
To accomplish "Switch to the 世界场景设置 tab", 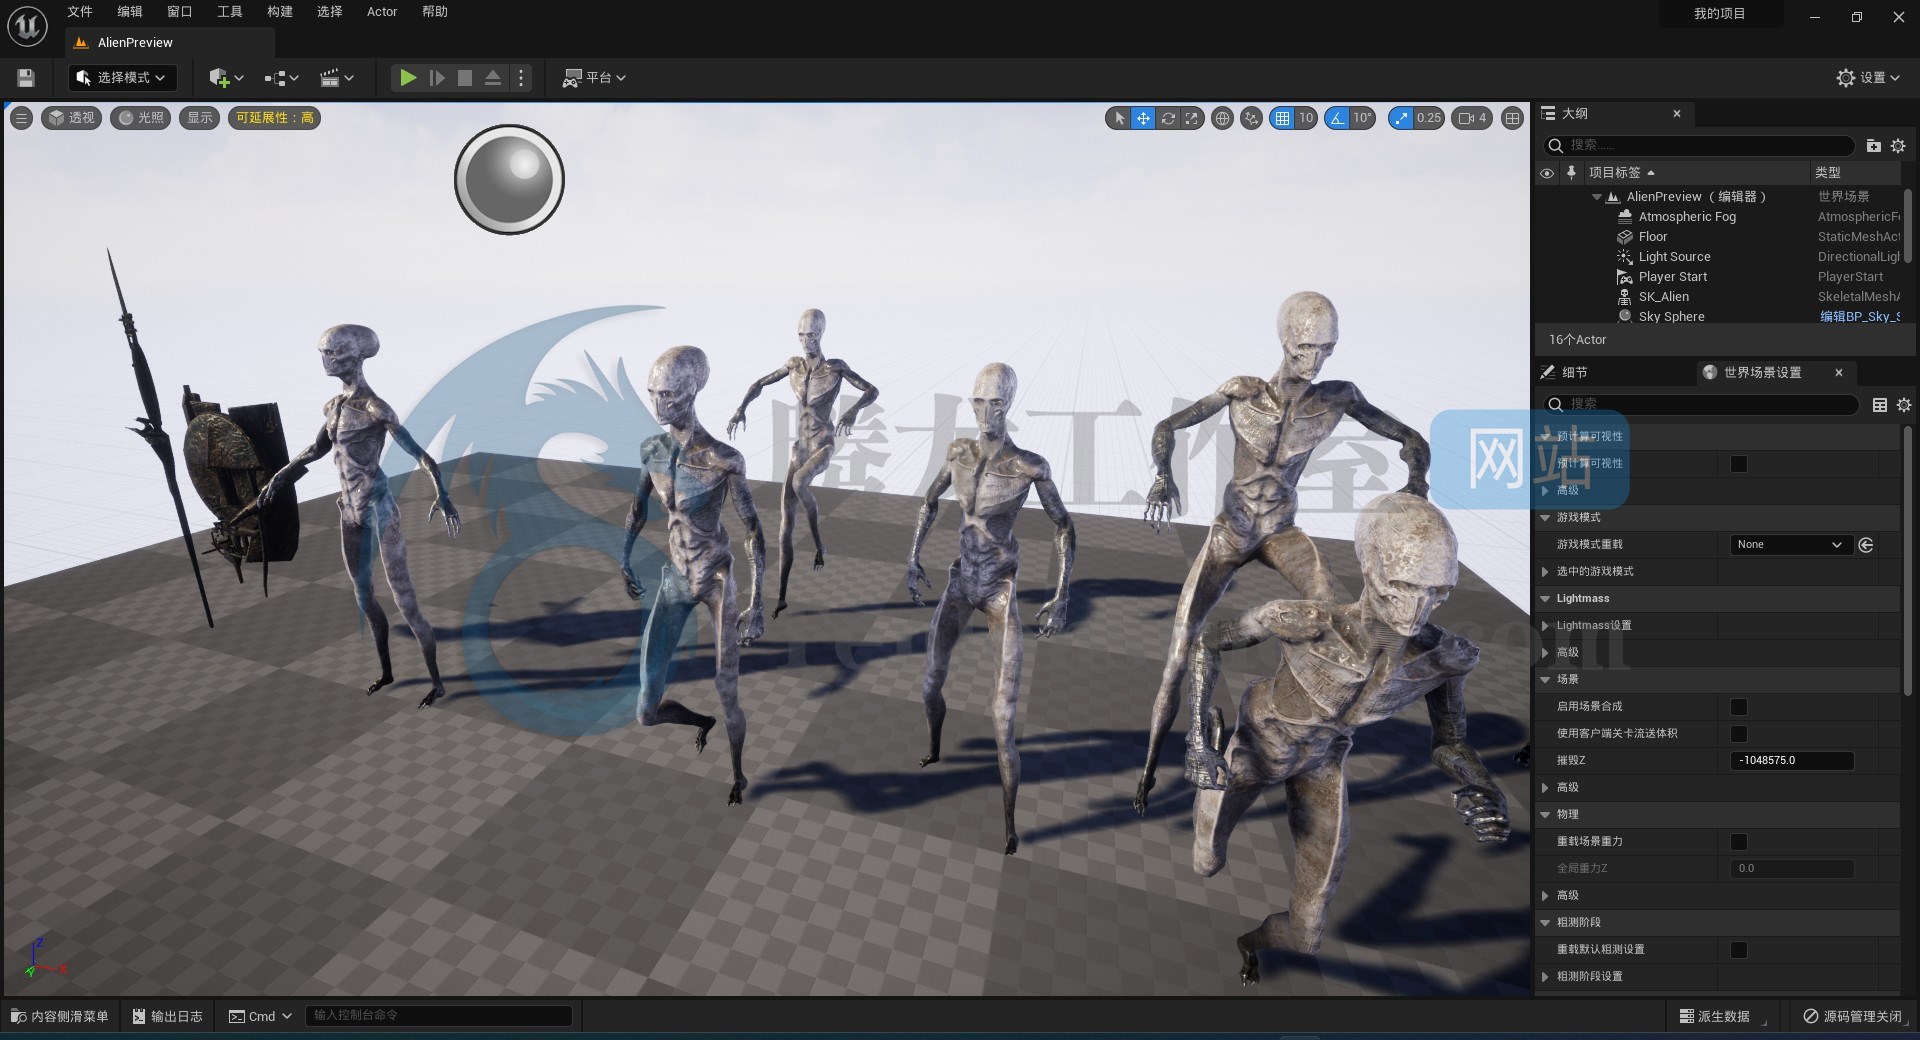I will click(1762, 372).
